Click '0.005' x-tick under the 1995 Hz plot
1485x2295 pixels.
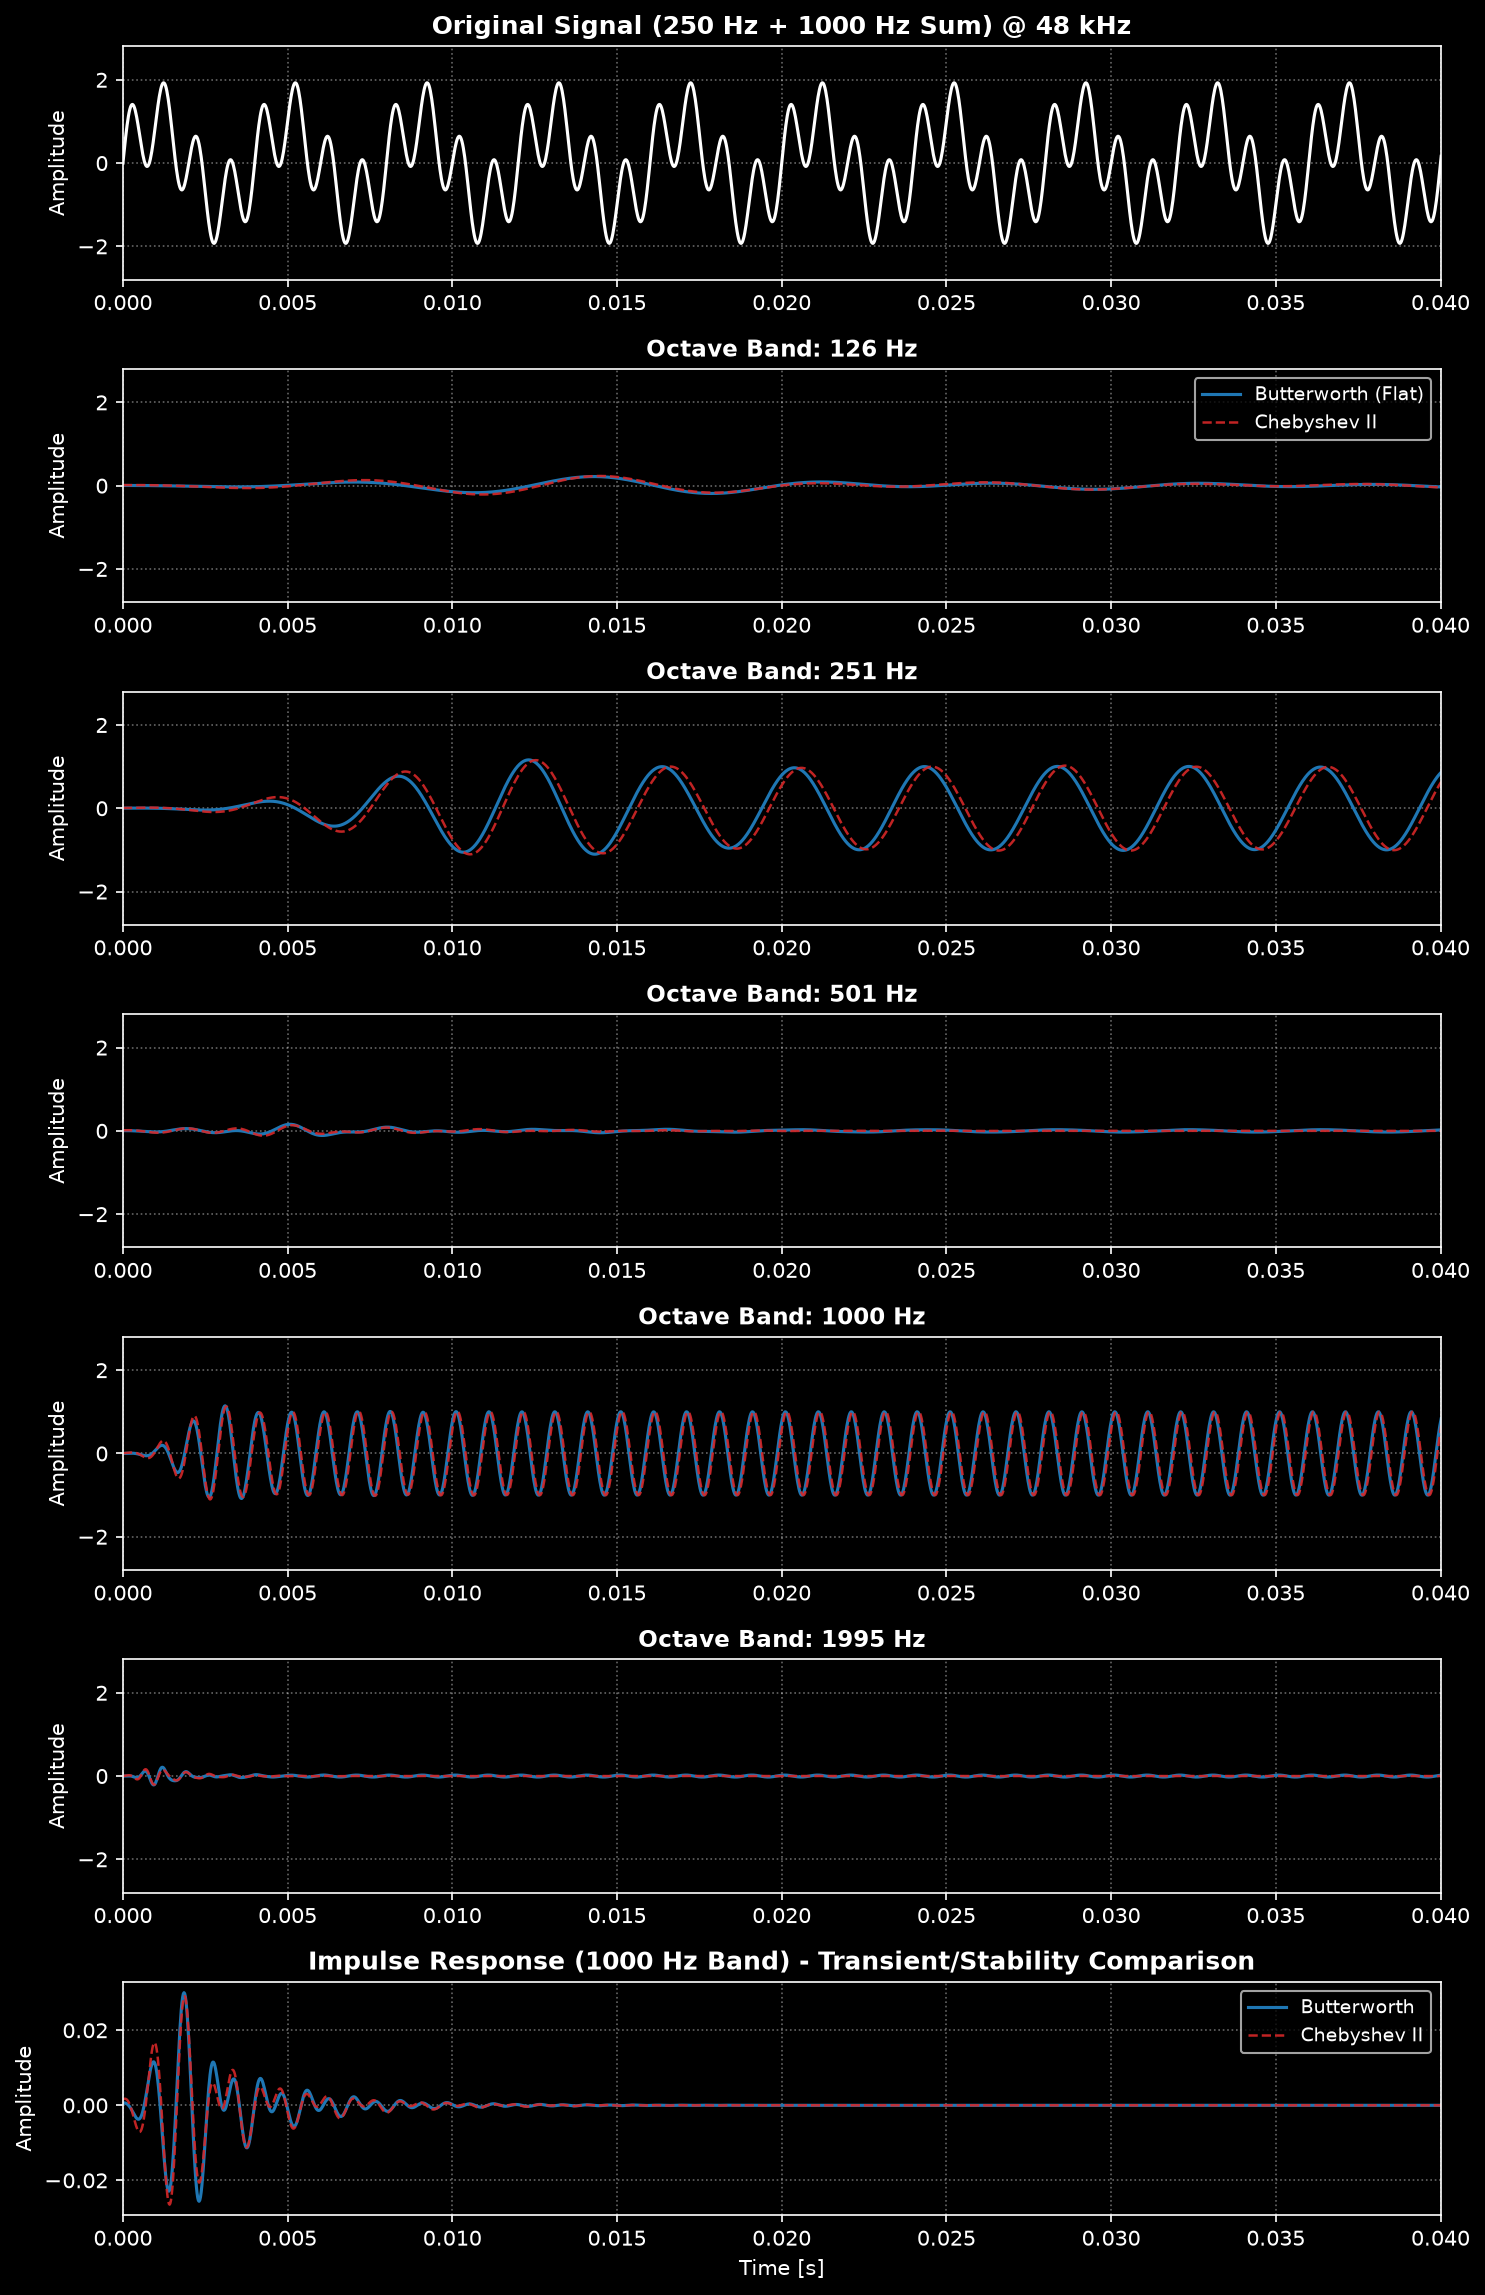tap(288, 1916)
